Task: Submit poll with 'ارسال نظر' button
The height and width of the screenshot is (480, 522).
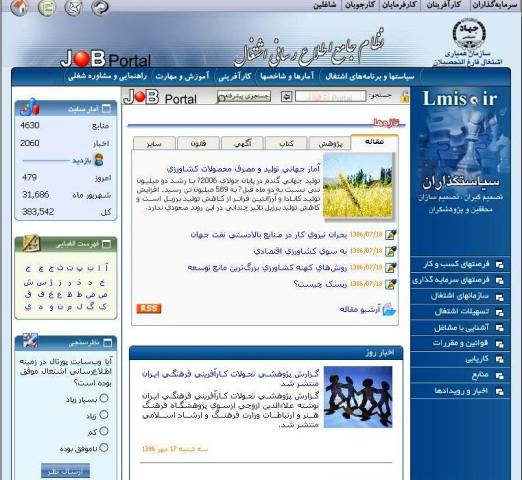Action: (65, 471)
